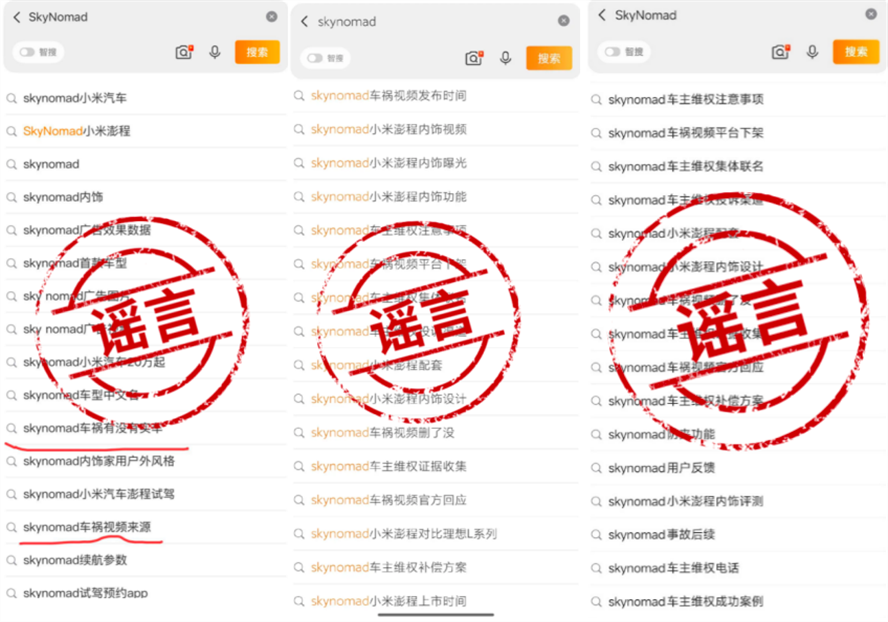Select suggestion skynomad小米汽车澎程试驾
The width and height of the screenshot is (888, 622).
click(99, 494)
